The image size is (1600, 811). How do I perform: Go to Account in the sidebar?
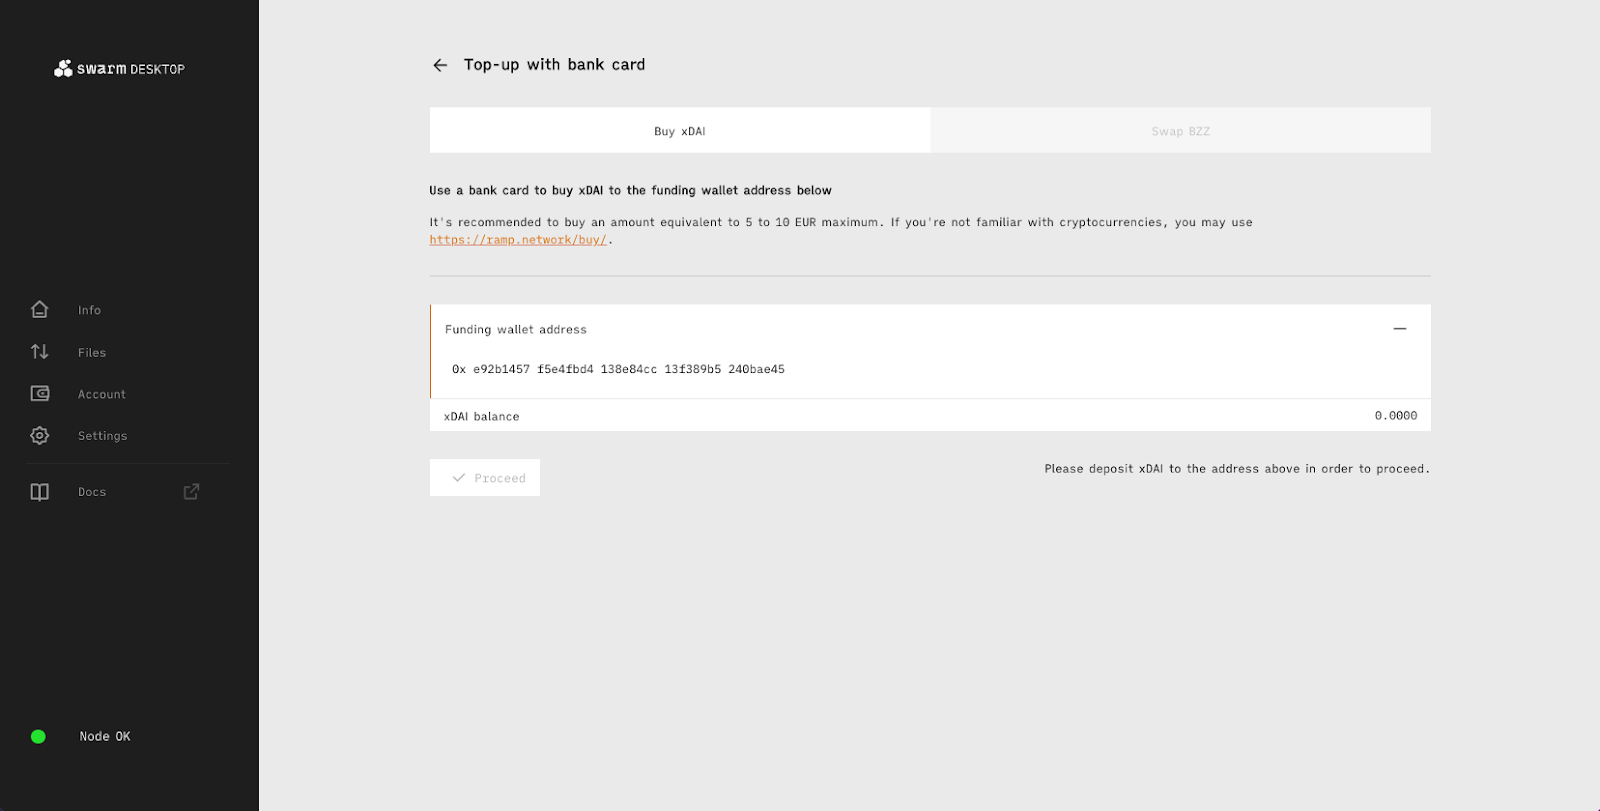coord(102,395)
